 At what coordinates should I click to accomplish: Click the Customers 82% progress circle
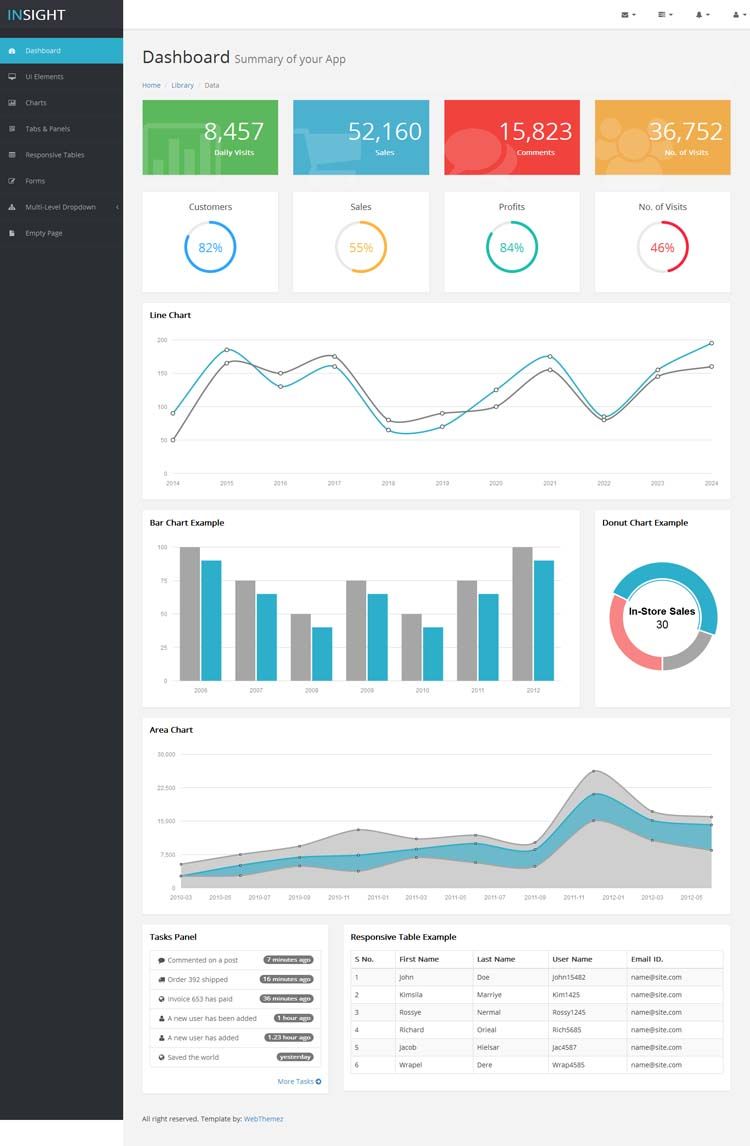point(210,247)
